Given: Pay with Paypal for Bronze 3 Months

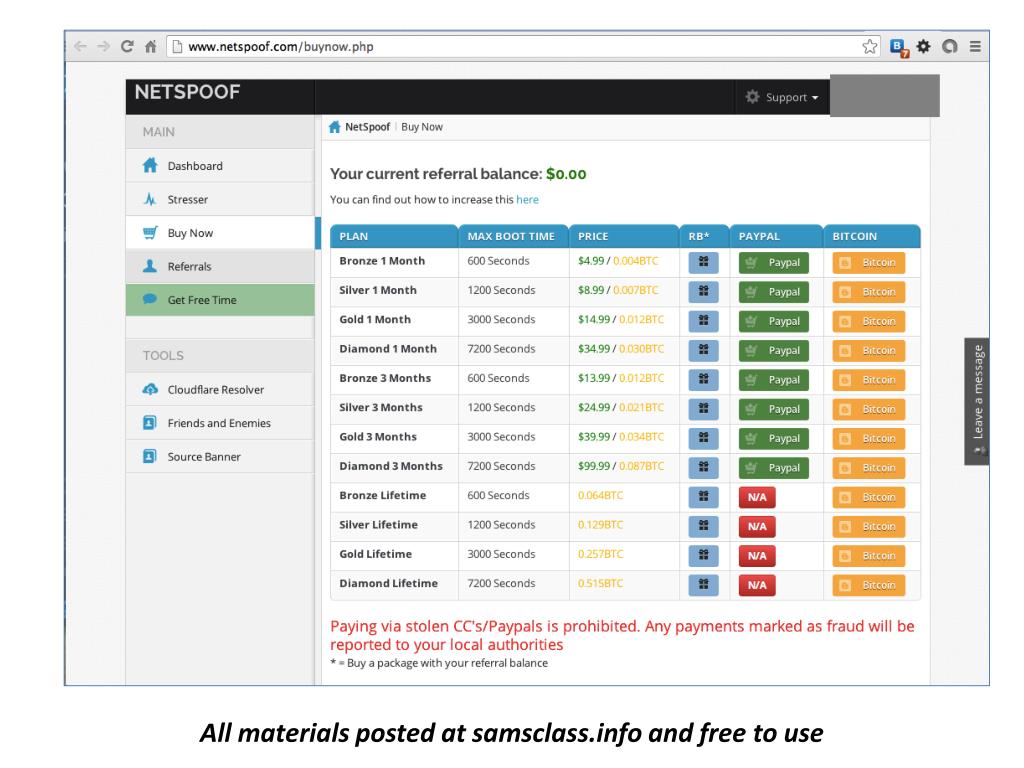Looking at the screenshot, I should click(774, 380).
